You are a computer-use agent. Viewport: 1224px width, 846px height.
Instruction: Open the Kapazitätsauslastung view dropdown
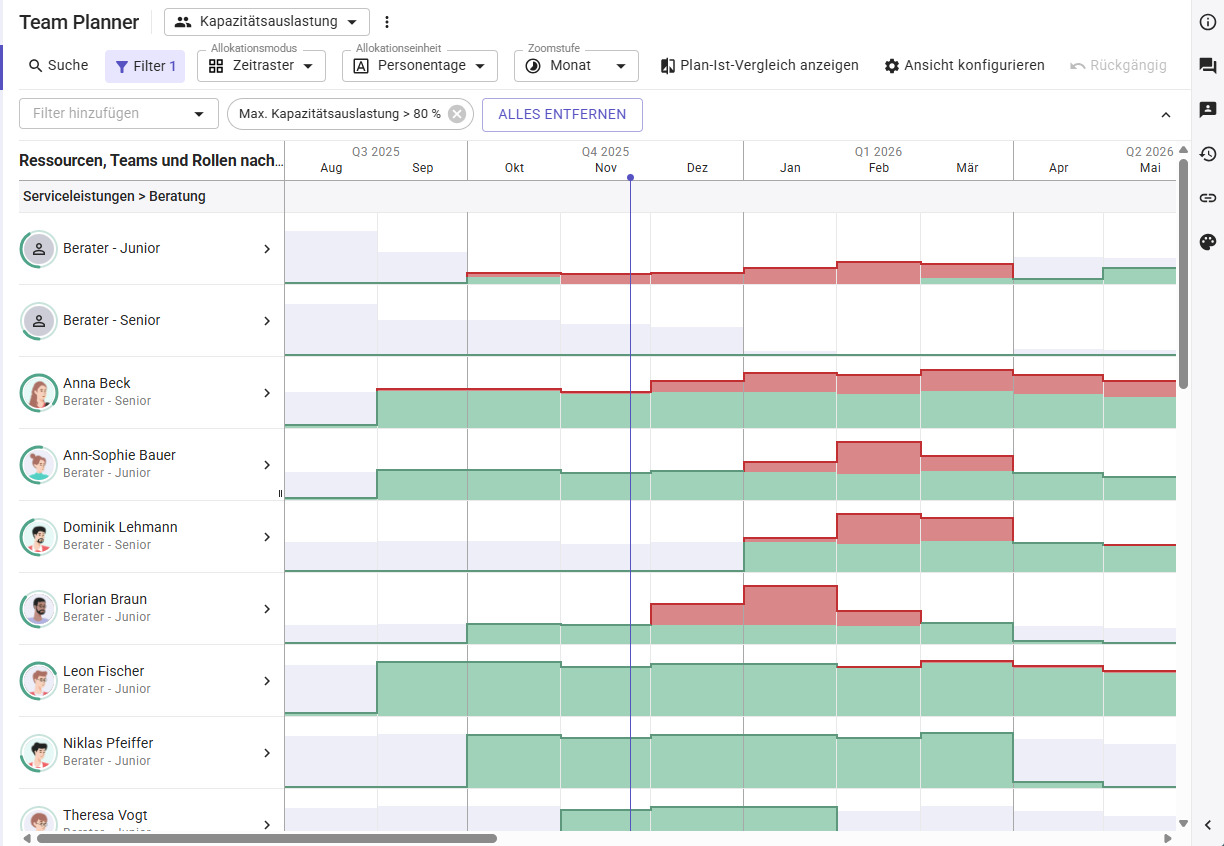[x=267, y=22]
